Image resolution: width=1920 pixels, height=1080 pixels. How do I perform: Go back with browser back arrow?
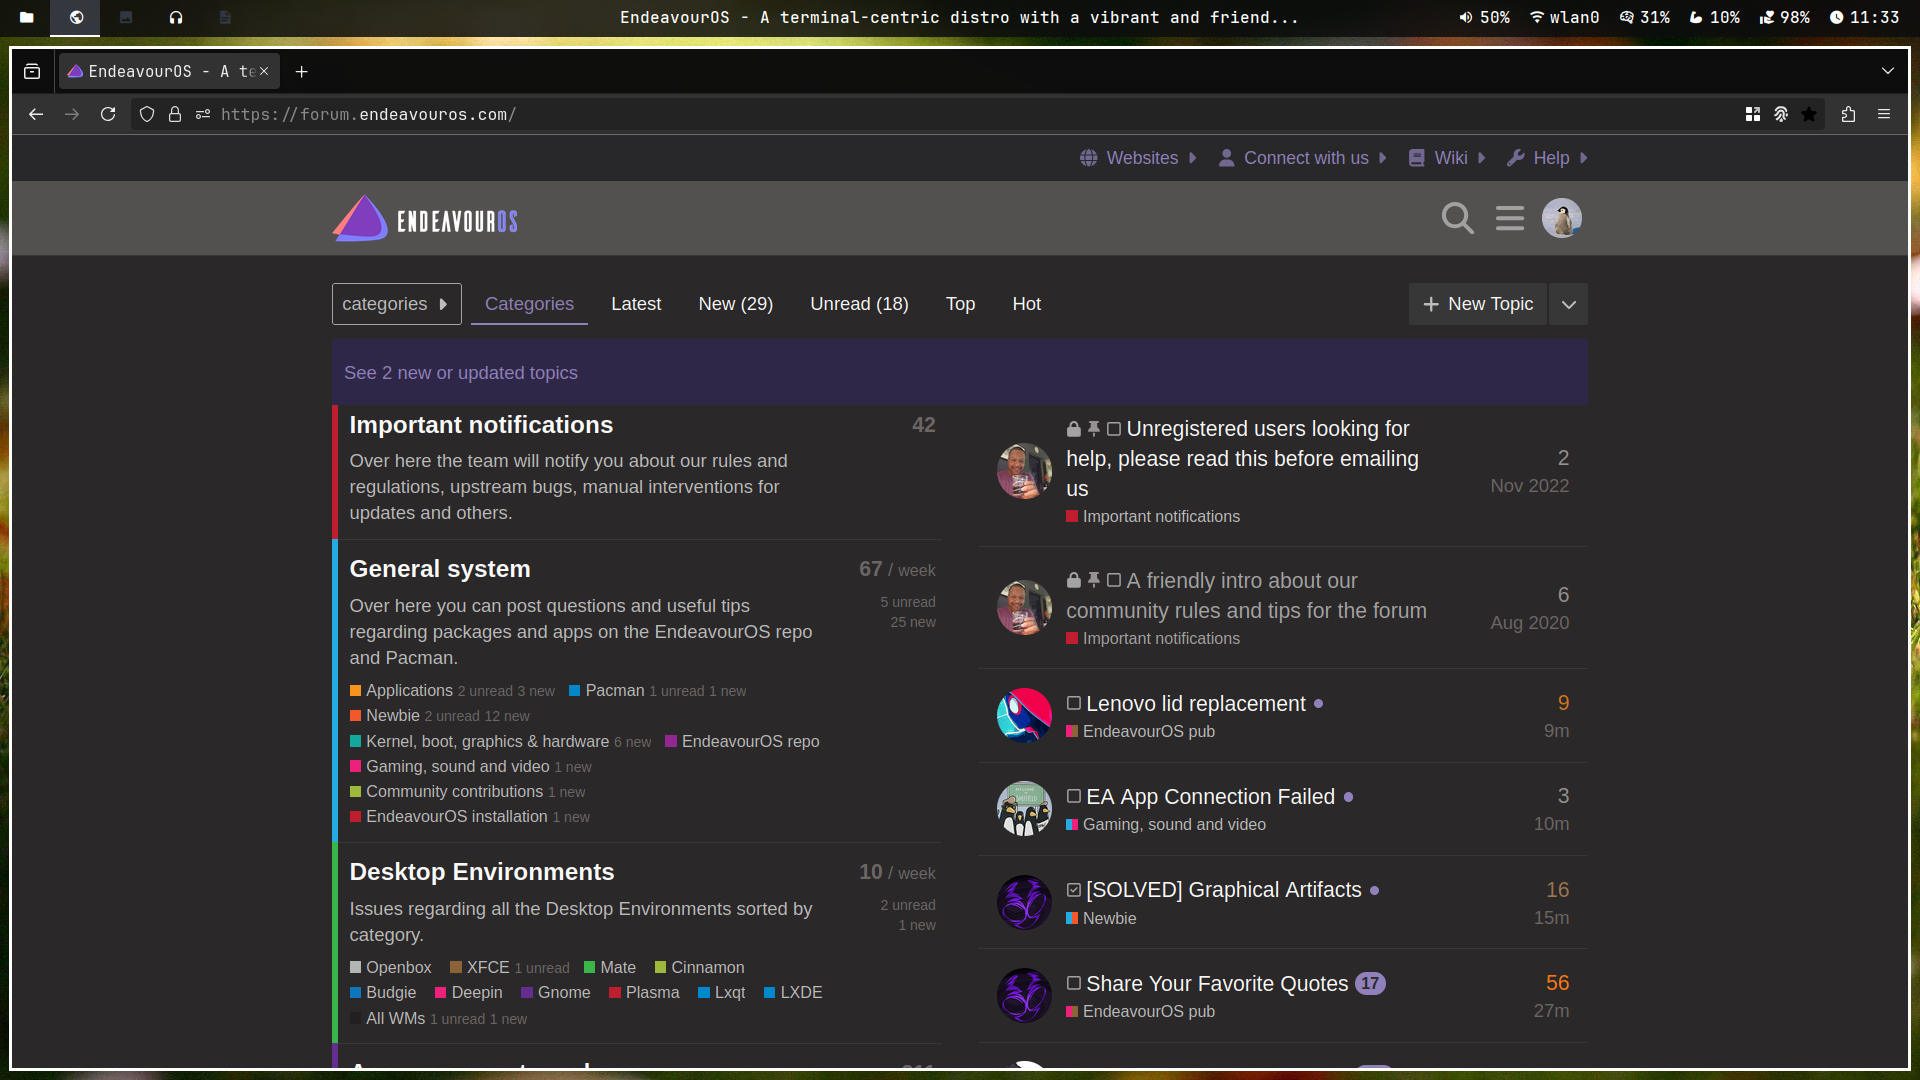tap(36, 114)
